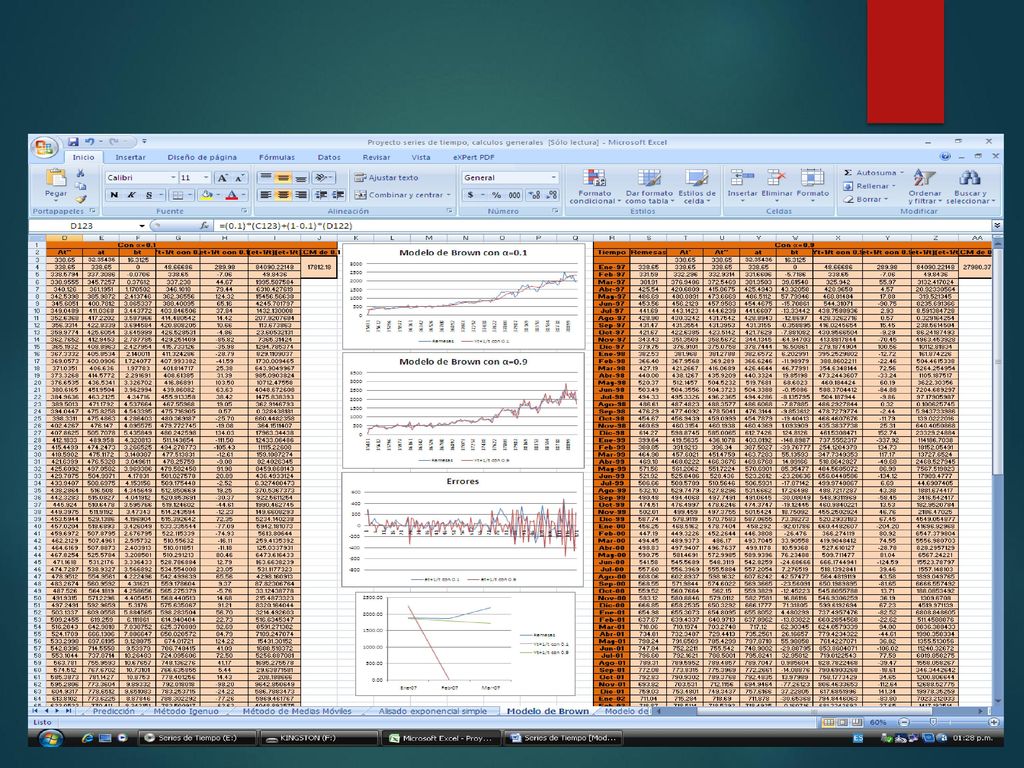The width and height of the screenshot is (1024, 768).
Task: Expand the formula bar with double chevron
Action: pyautogui.click(x=997, y=225)
